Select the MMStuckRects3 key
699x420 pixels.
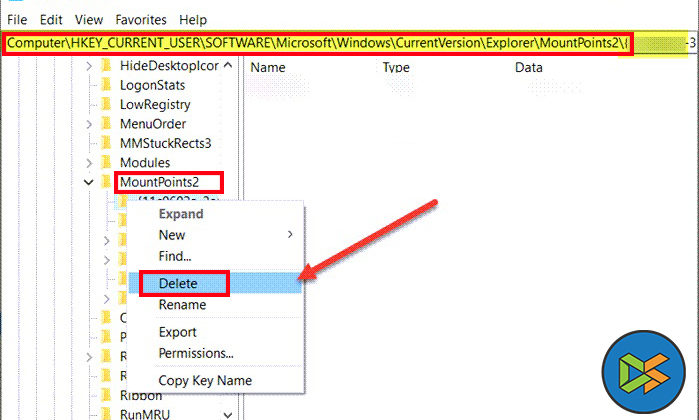(x=165, y=143)
